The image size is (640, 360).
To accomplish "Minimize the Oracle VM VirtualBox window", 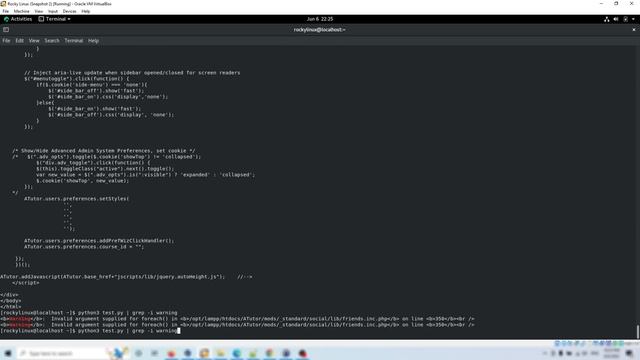I will pyautogui.click(x=601, y=4).
